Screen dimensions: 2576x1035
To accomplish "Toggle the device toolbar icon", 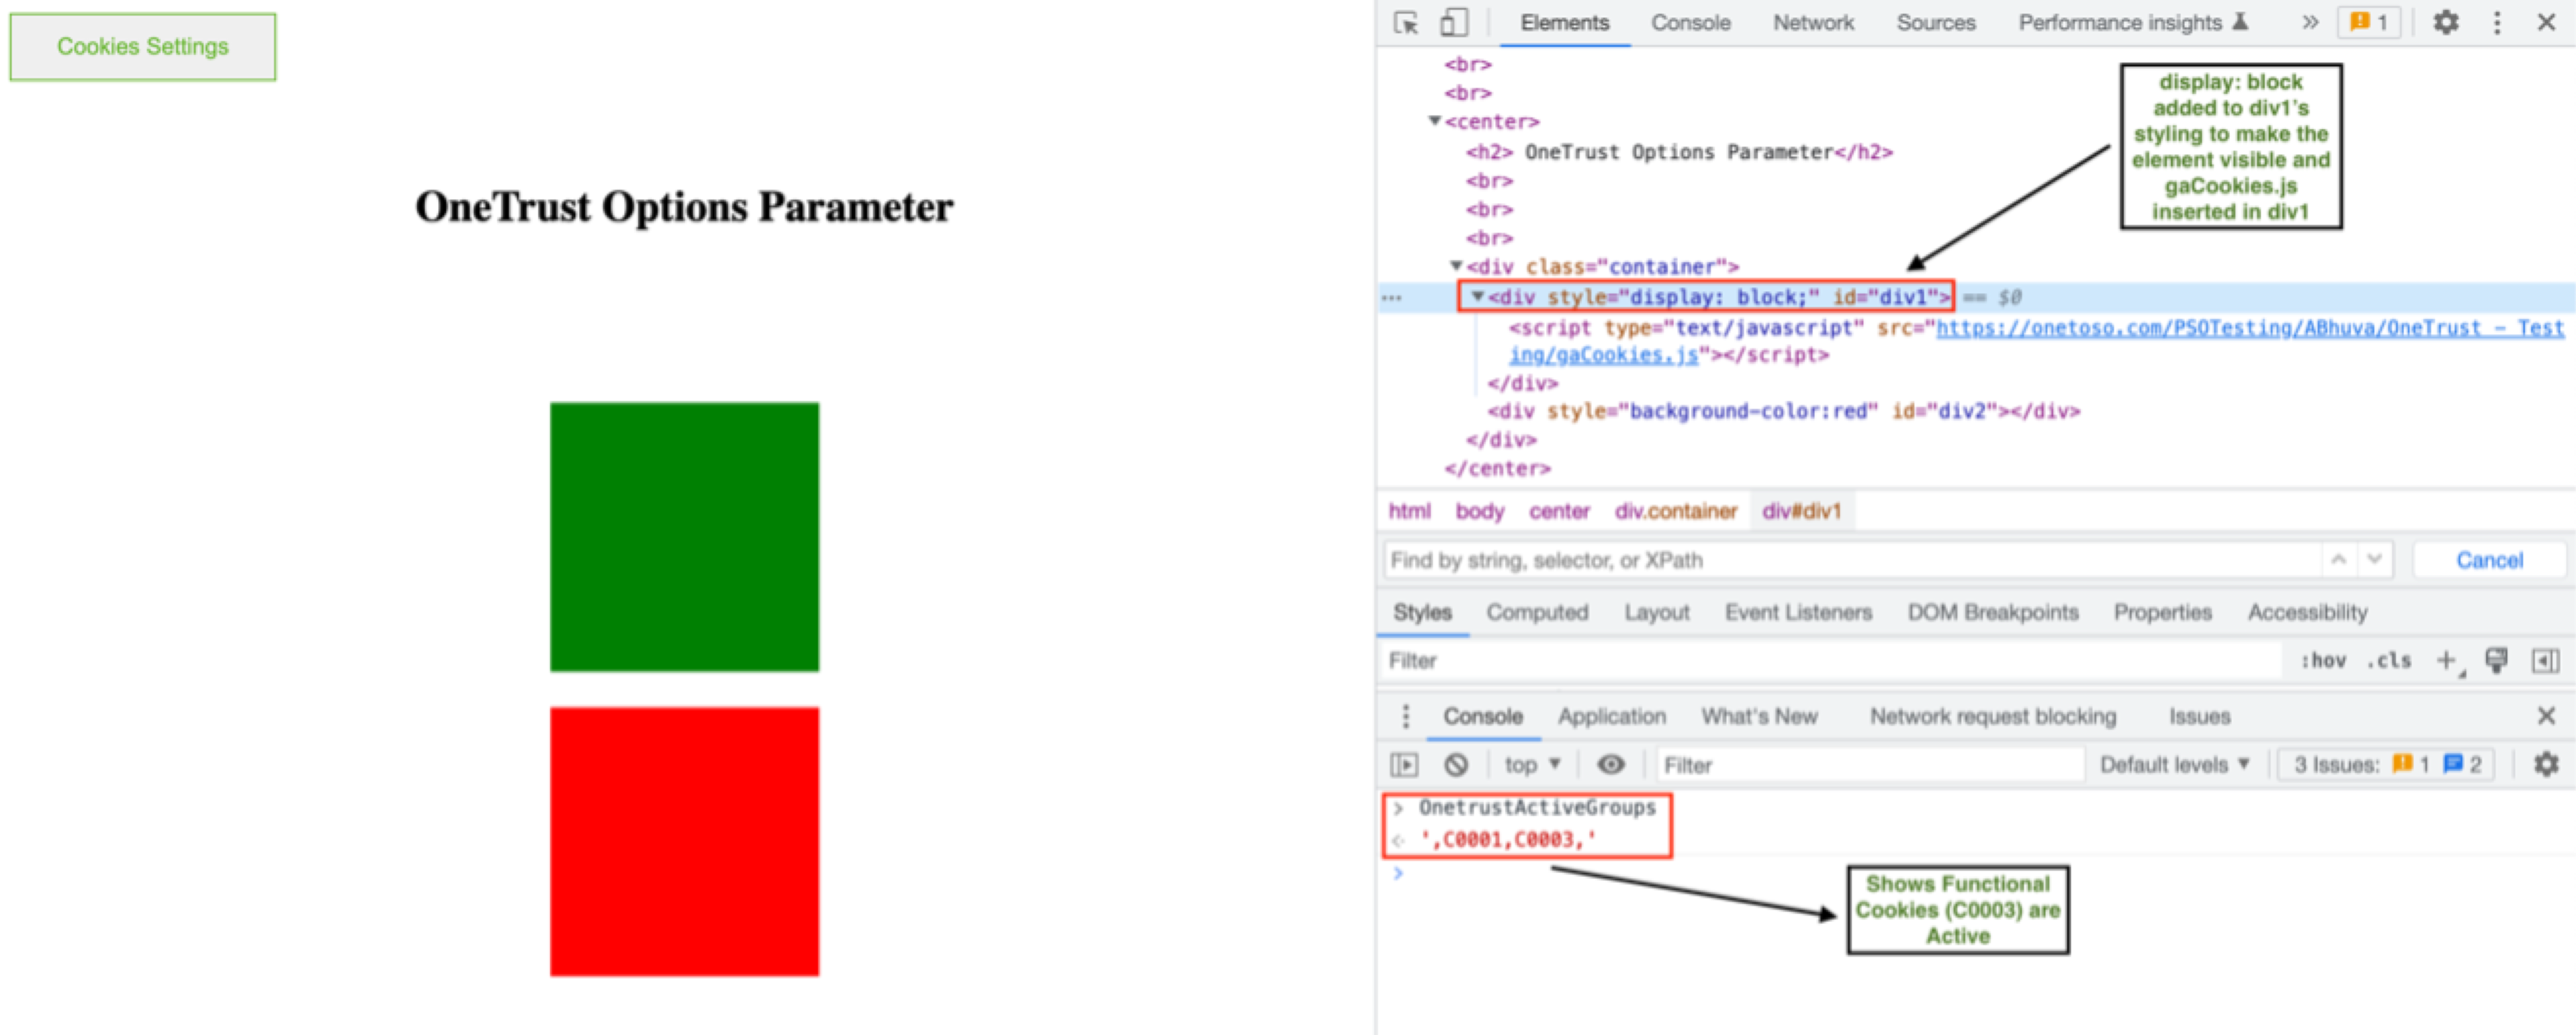I will click(1453, 22).
